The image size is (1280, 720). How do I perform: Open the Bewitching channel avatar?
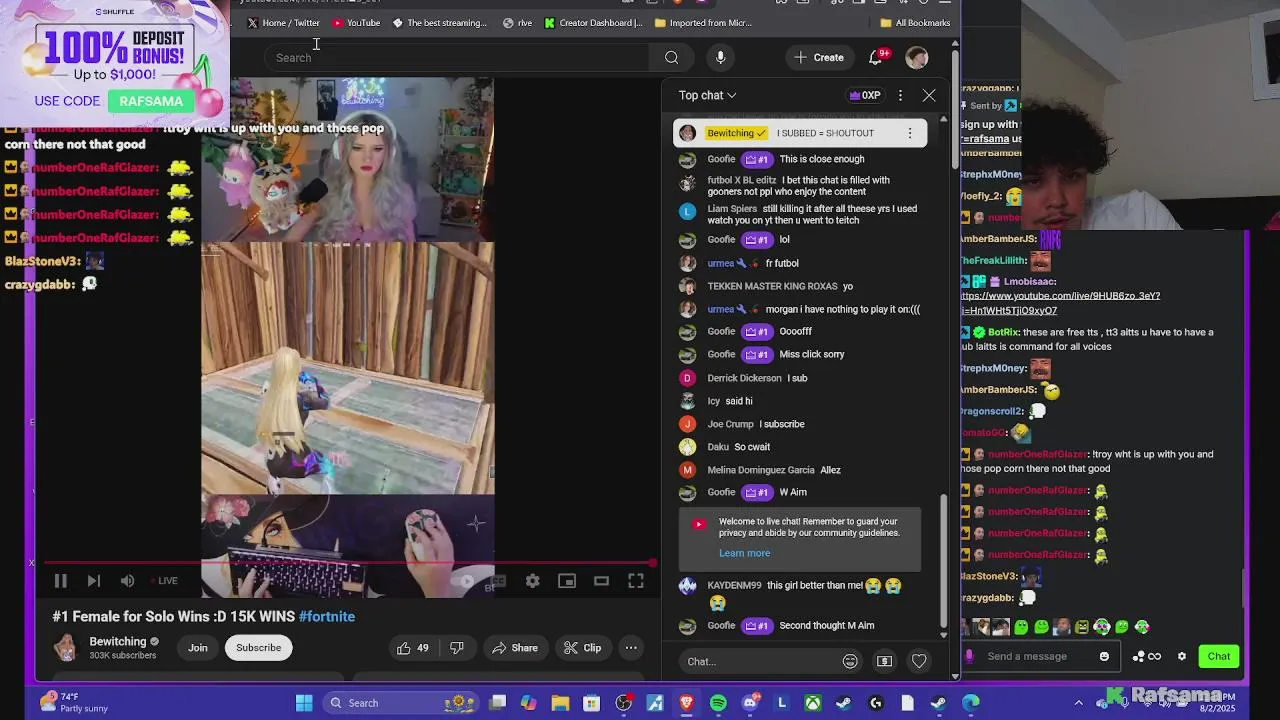pos(66,648)
